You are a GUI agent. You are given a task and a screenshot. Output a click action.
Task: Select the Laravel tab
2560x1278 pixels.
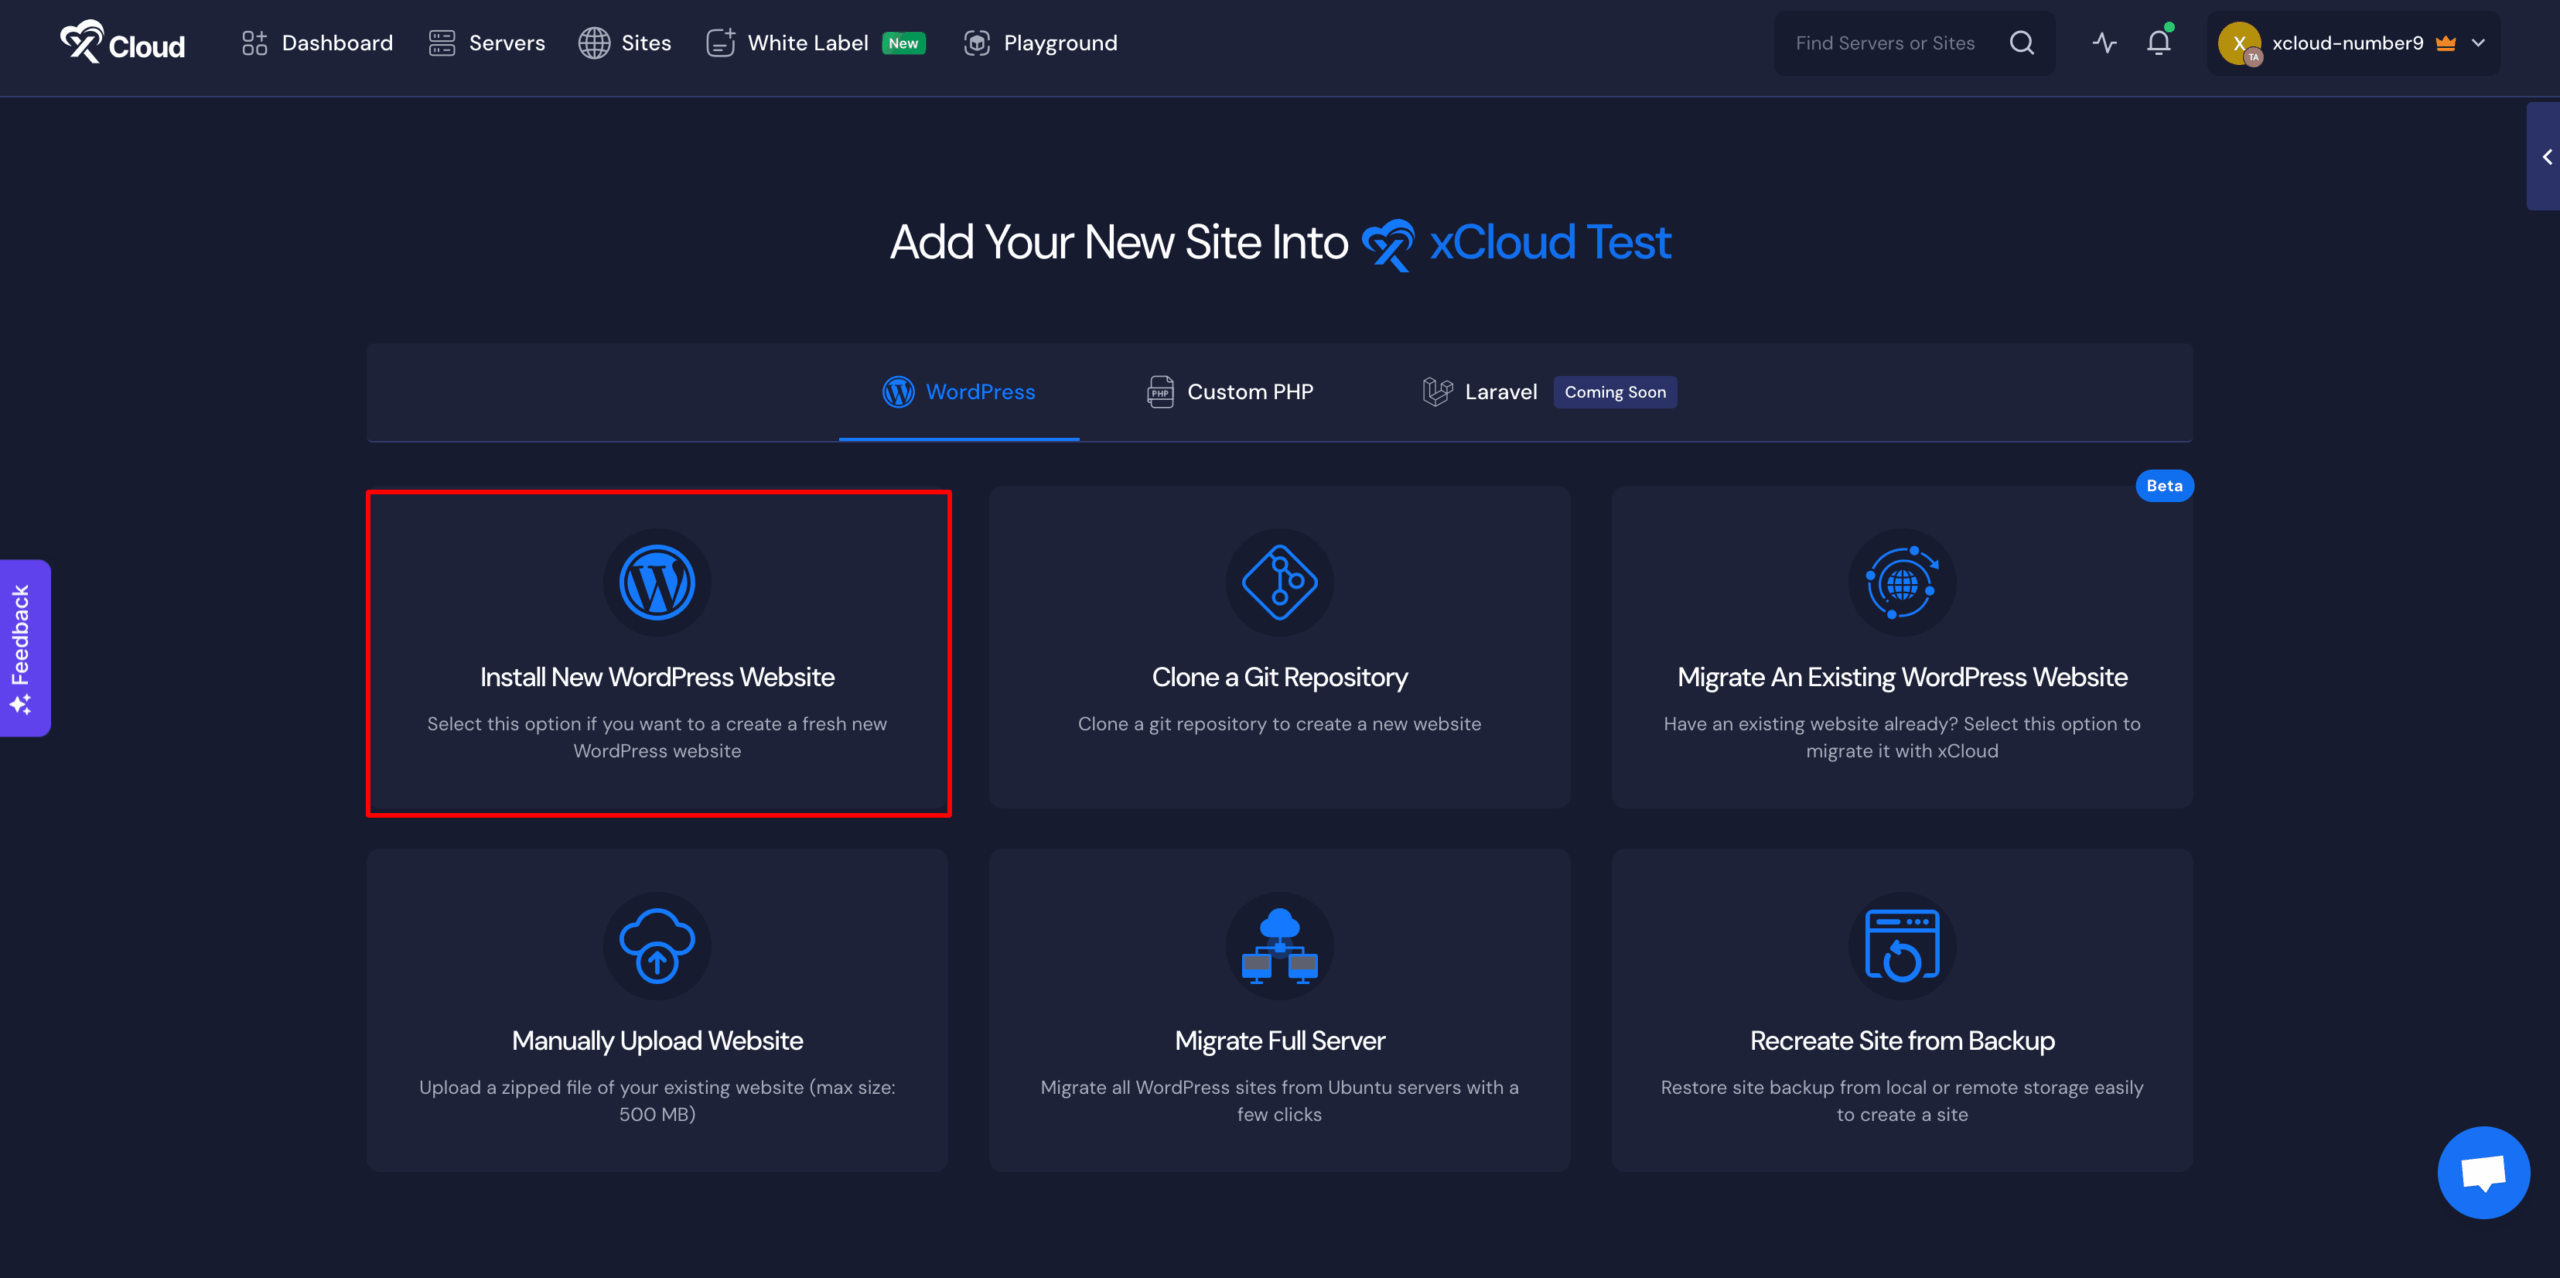coord(1480,392)
